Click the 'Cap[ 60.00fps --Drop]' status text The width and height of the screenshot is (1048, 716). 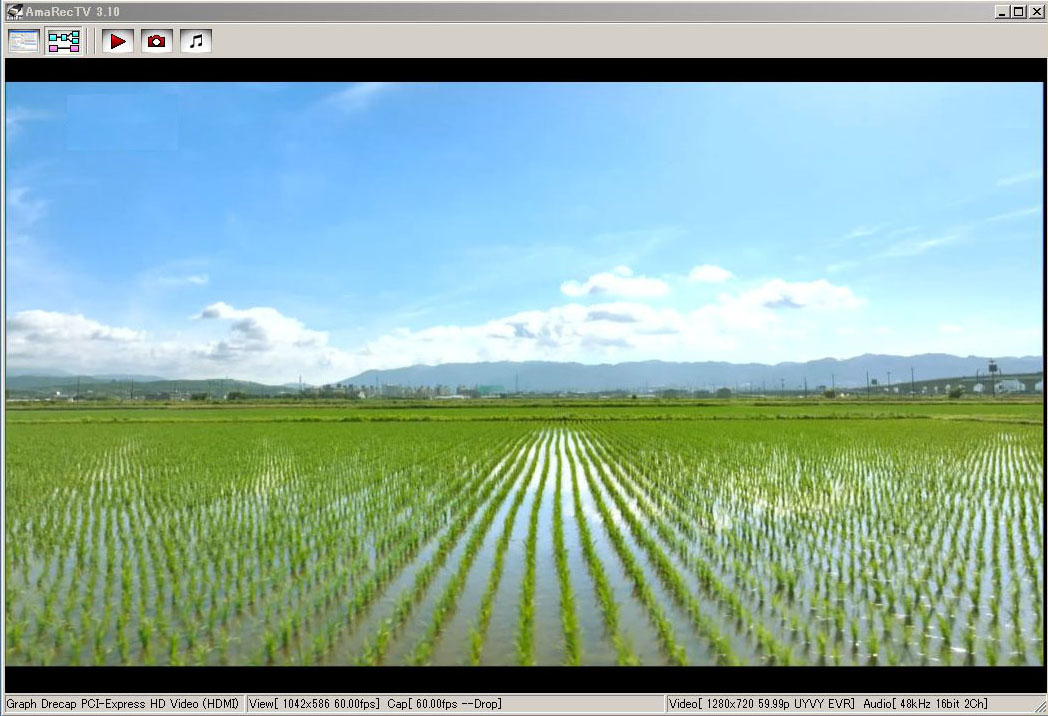(x=444, y=703)
